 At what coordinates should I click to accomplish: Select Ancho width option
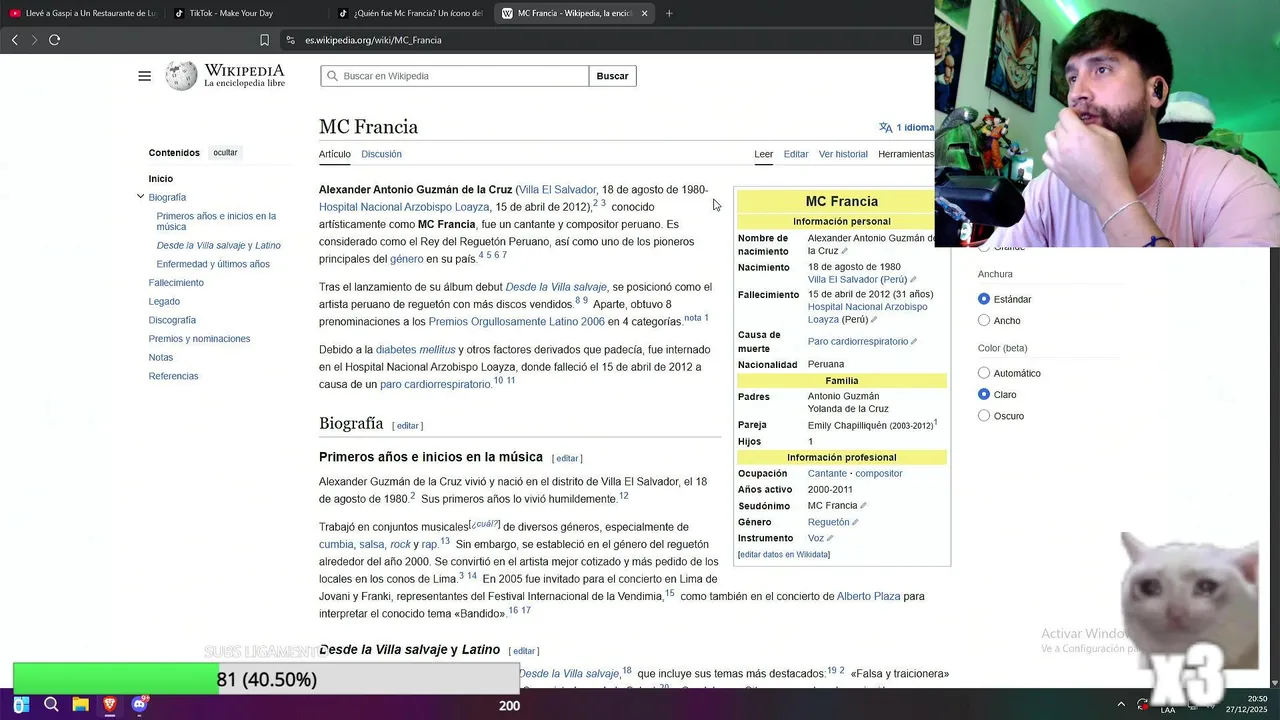(984, 321)
